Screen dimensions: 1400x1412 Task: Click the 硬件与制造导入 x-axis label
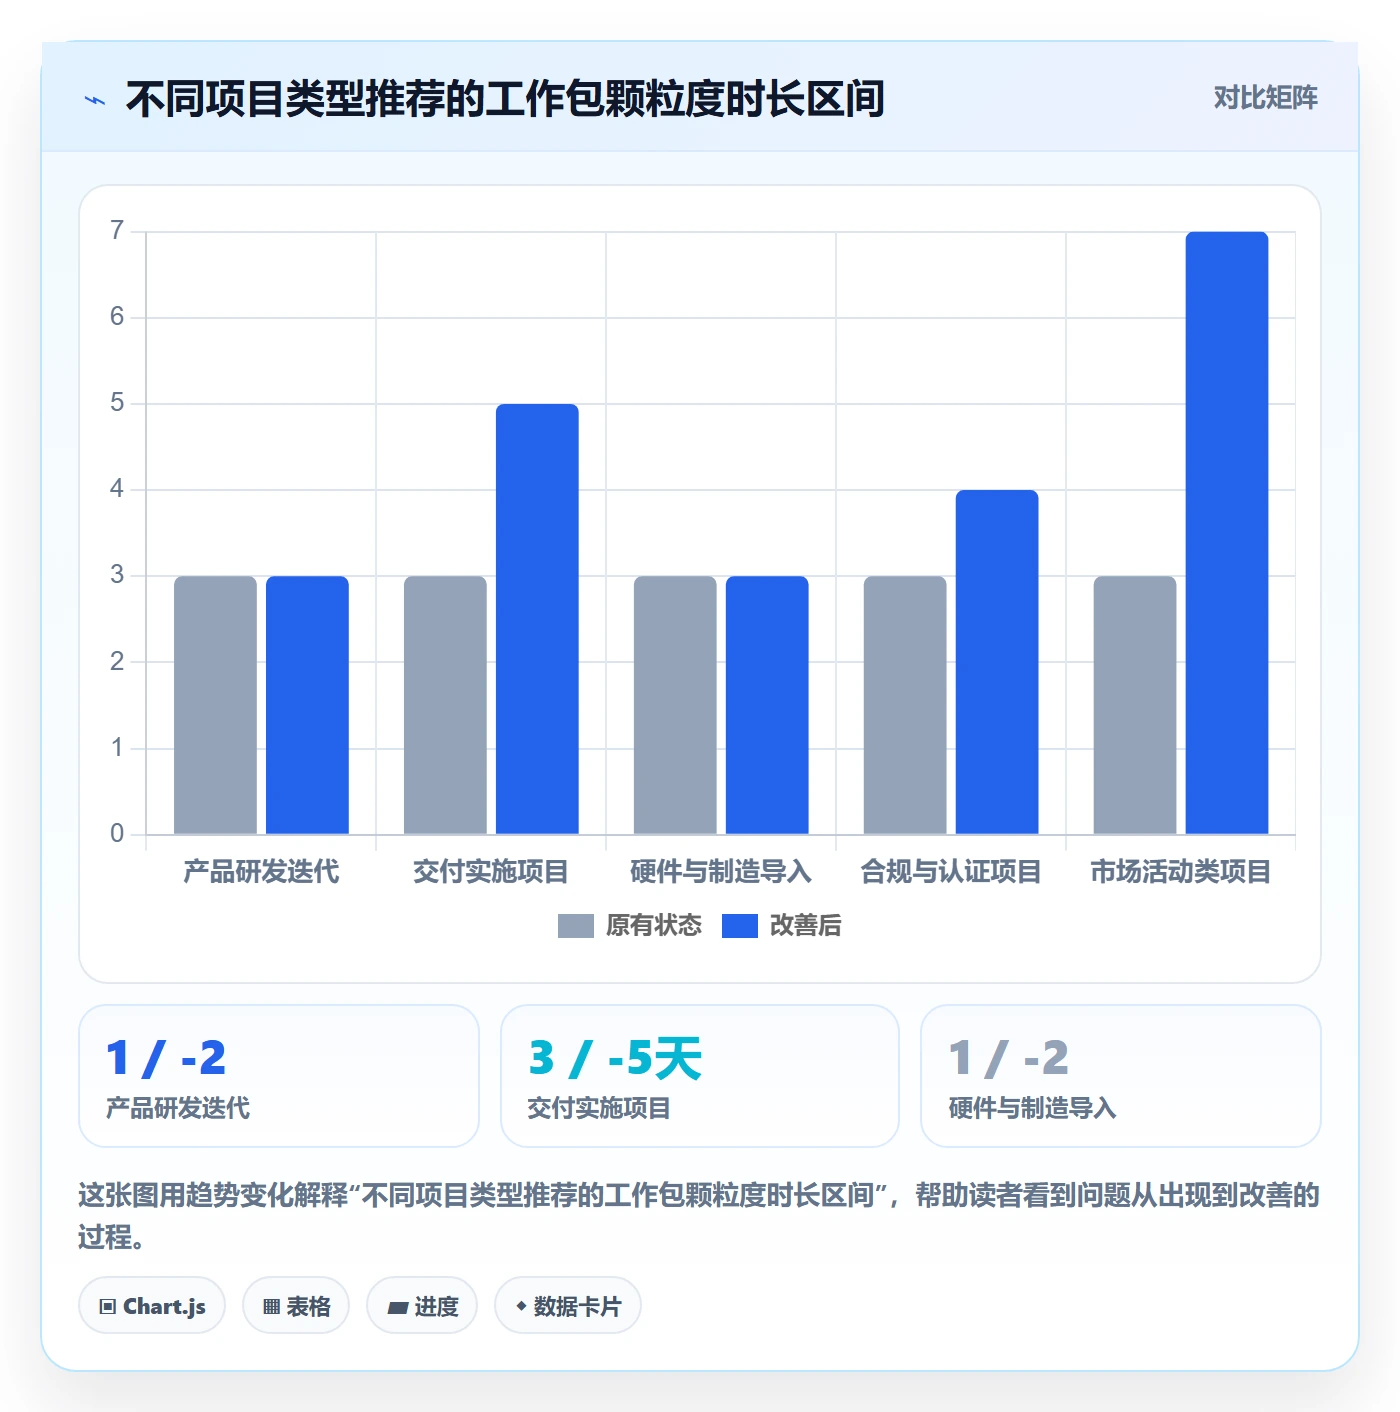point(721,872)
